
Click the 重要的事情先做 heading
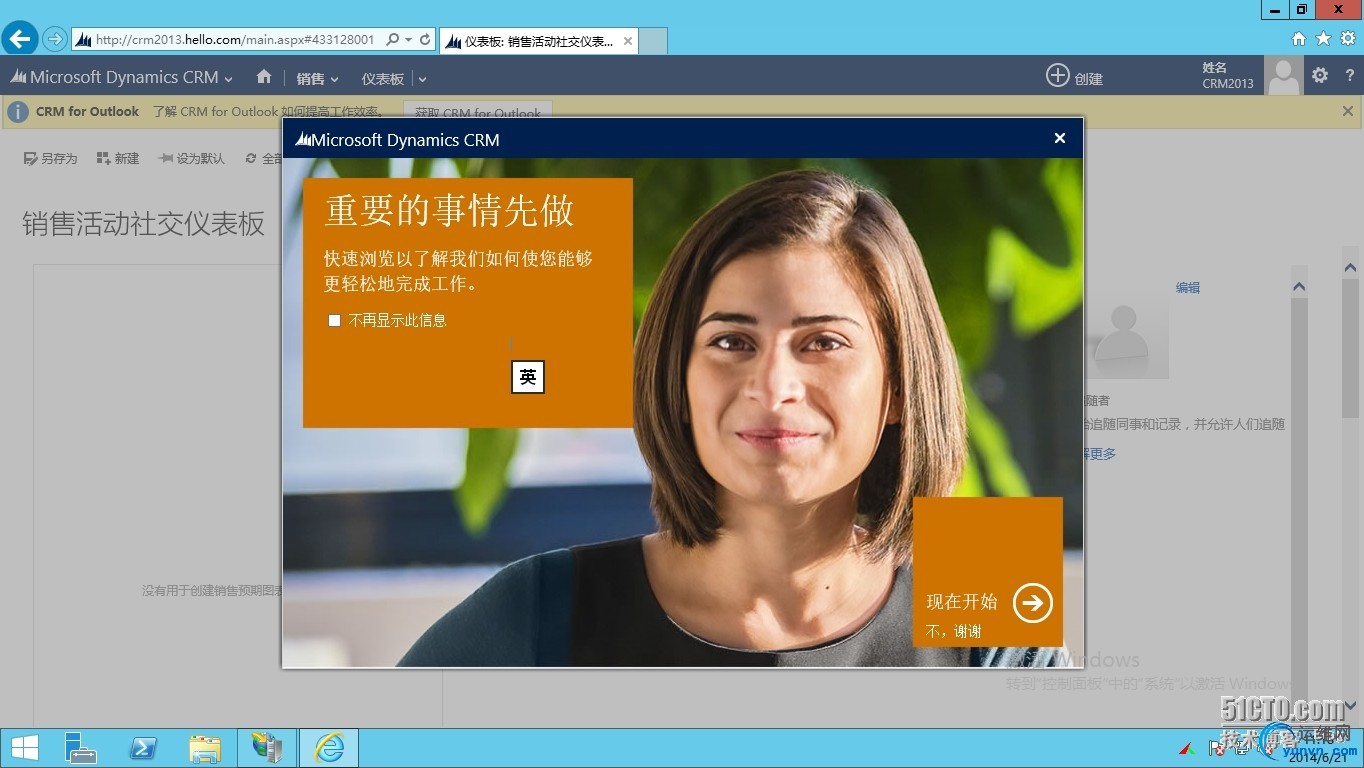tap(449, 211)
